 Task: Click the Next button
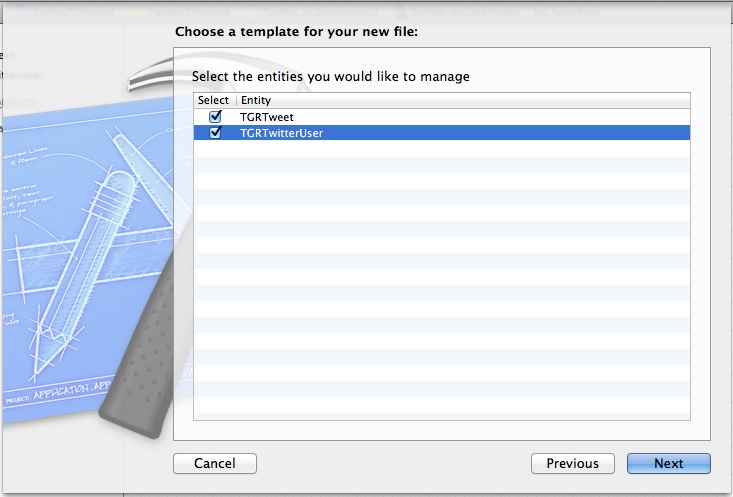coord(668,463)
